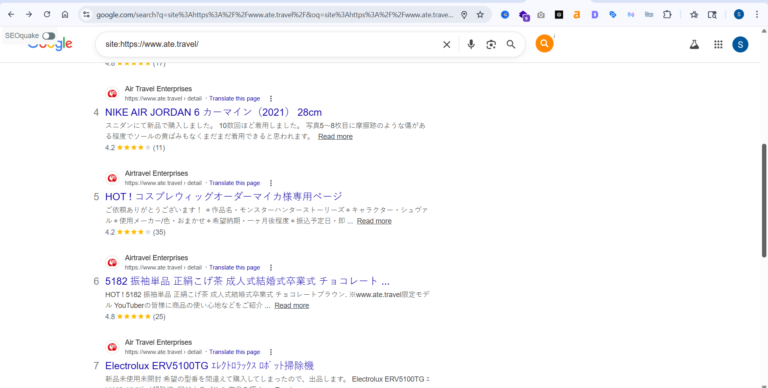768x388 pixels.
Task: Click the 'Airtravel Enterprises' name above result 5
Action: pyautogui.click(x=156, y=173)
